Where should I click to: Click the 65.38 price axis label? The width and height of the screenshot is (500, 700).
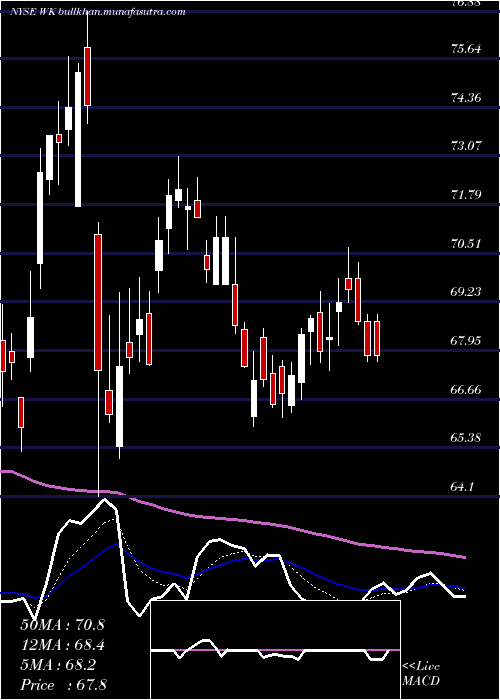coord(466,438)
